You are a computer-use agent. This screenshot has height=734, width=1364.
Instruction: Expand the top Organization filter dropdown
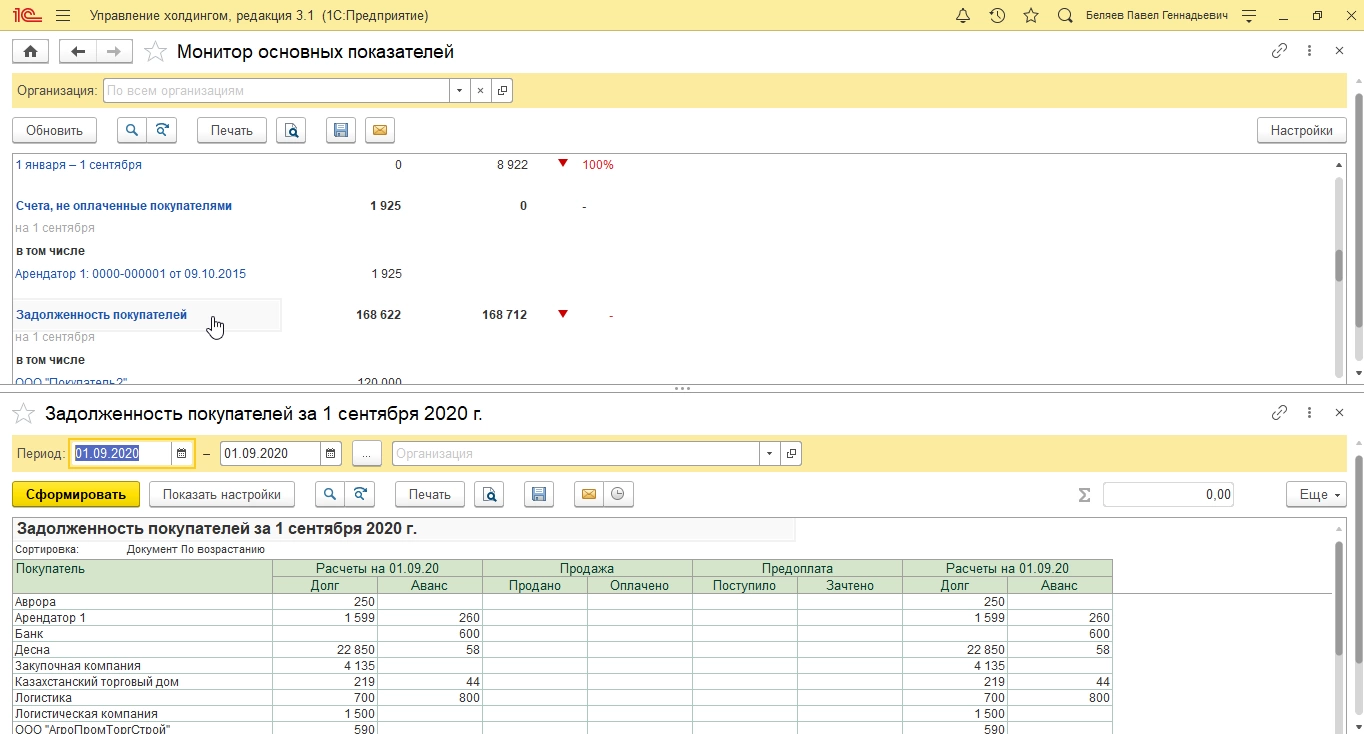459,91
